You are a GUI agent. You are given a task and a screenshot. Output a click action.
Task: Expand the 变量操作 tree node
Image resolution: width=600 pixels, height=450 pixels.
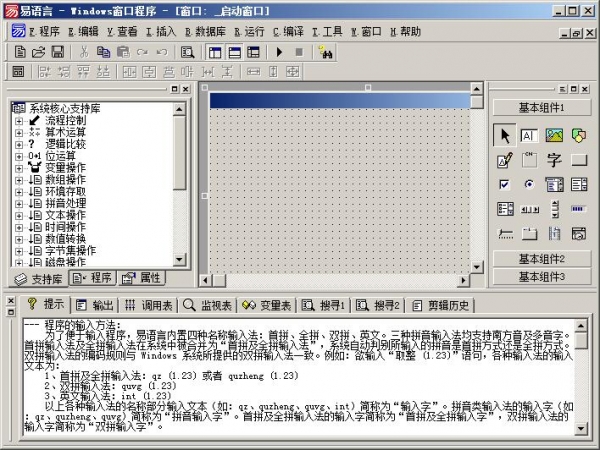tap(19, 168)
